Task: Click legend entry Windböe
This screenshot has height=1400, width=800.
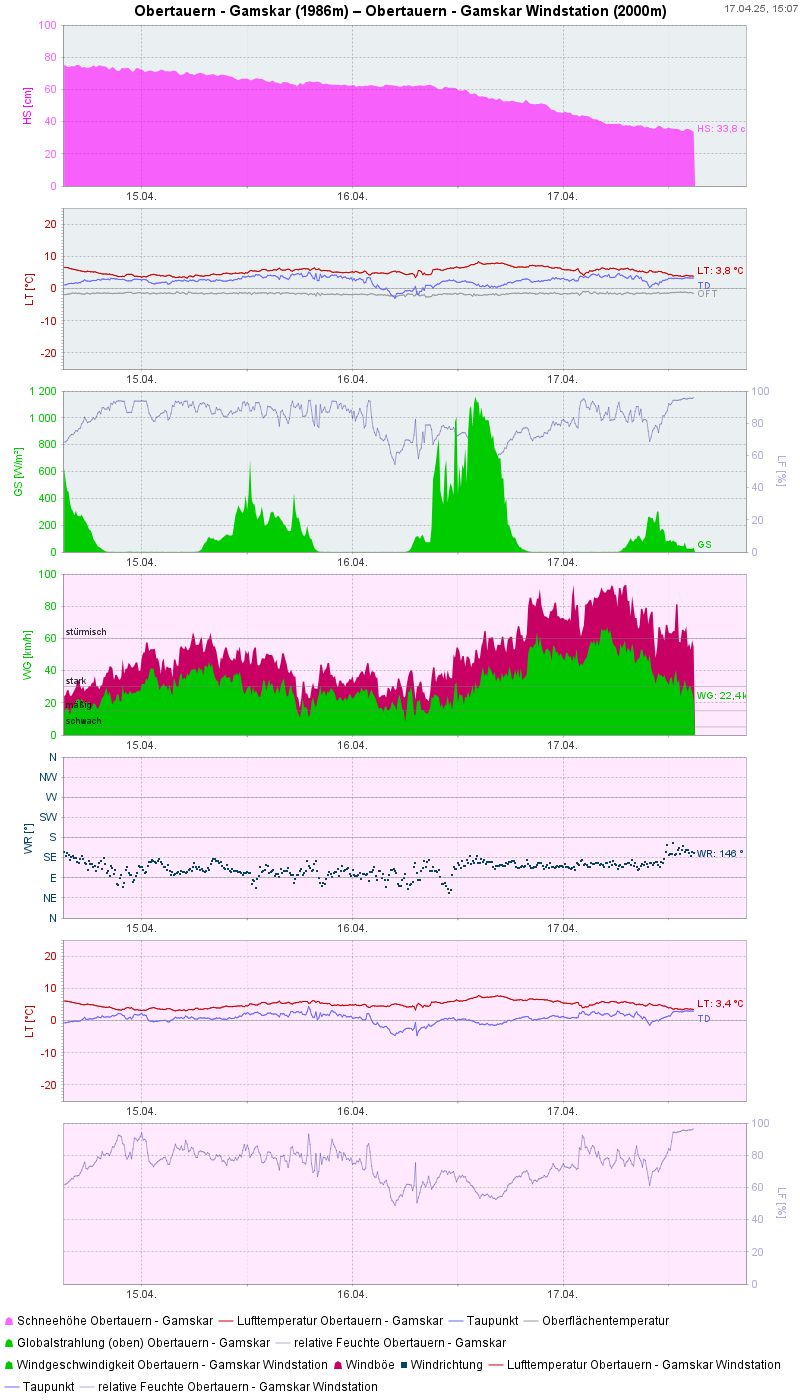Action: [368, 1365]
